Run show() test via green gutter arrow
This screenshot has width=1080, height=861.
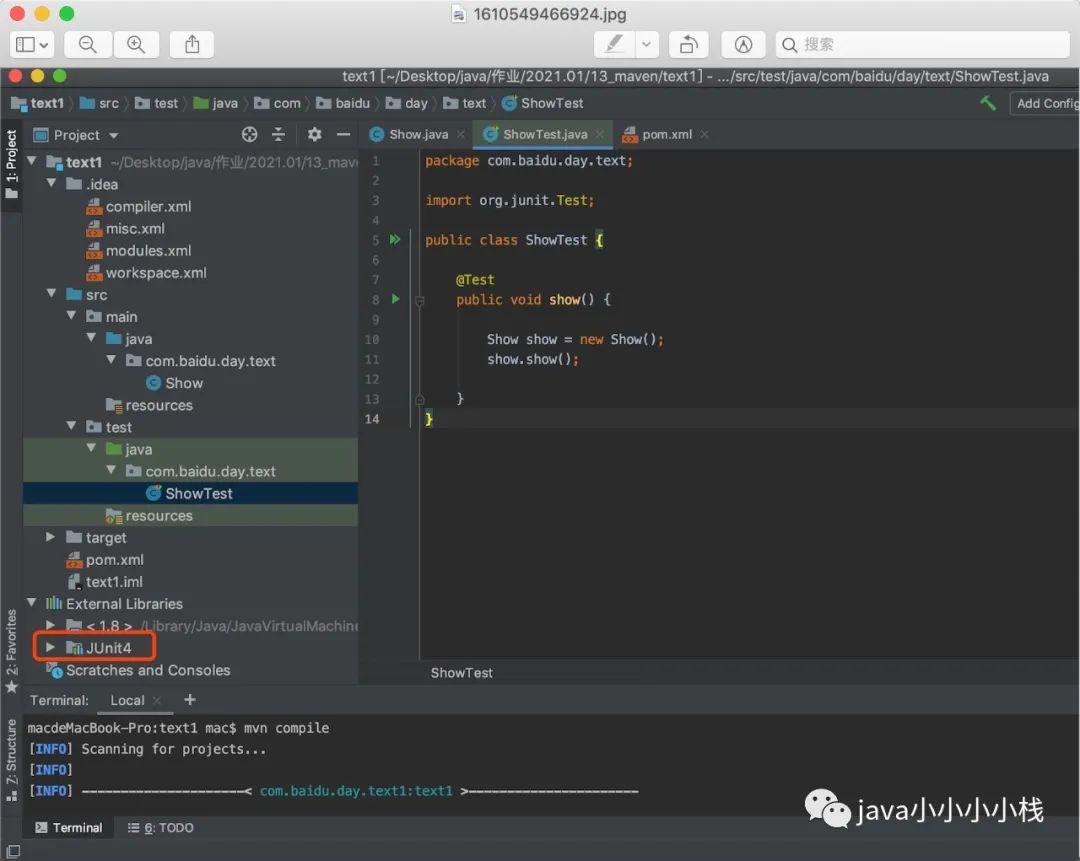click(395, 299)
